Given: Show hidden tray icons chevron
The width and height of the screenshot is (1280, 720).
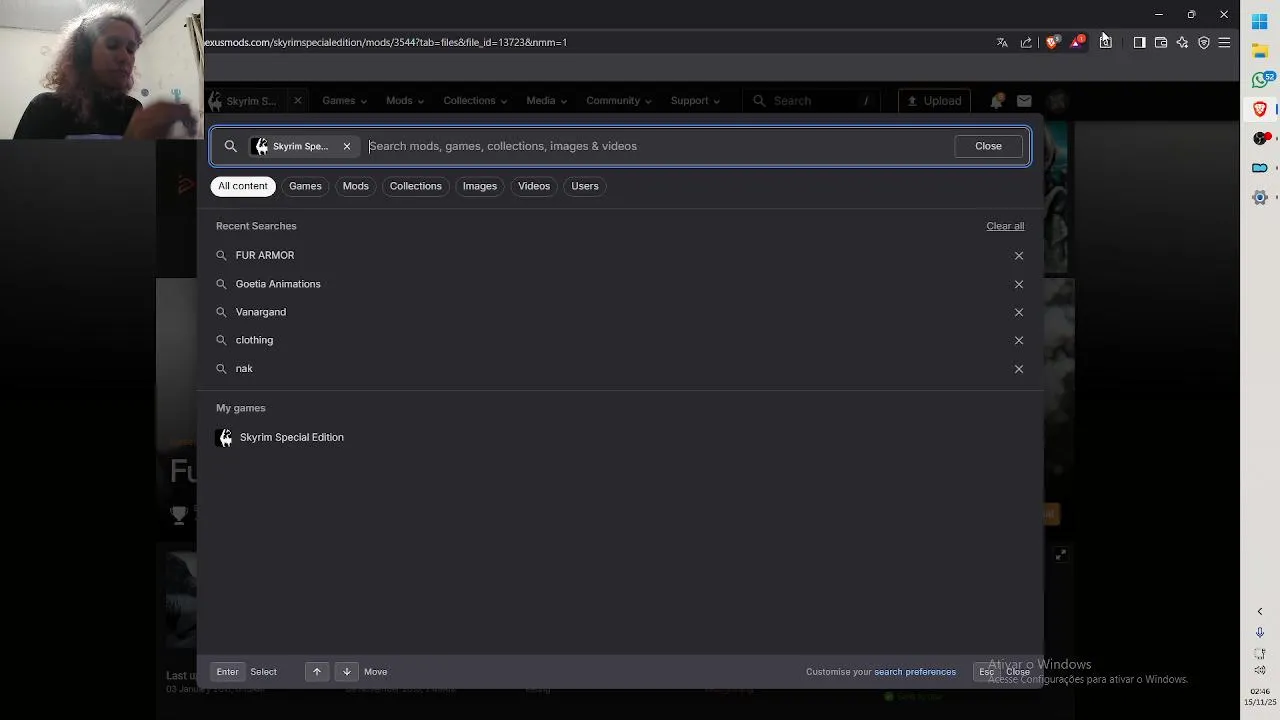Looking at the screenshot, I should point(1260,611).
